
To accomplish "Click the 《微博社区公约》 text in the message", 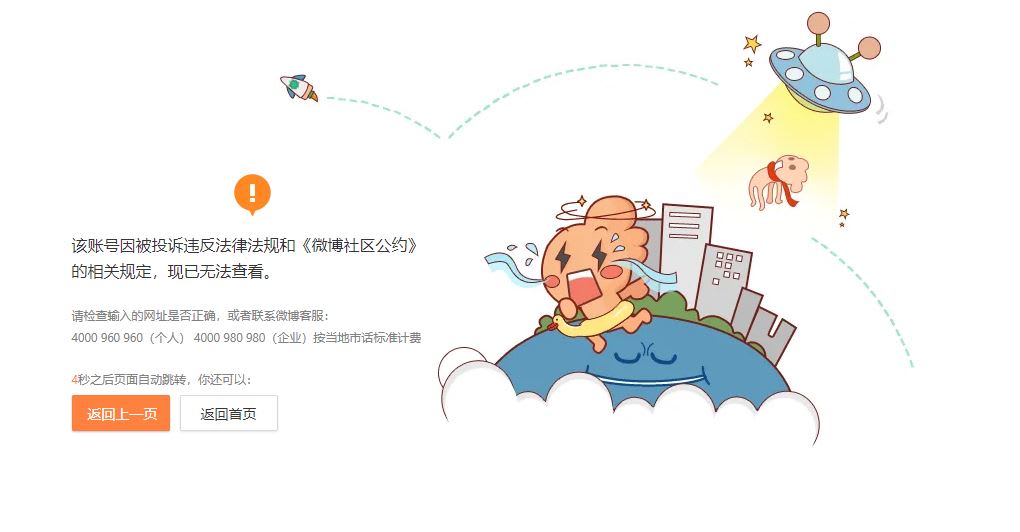I will 358,245.
